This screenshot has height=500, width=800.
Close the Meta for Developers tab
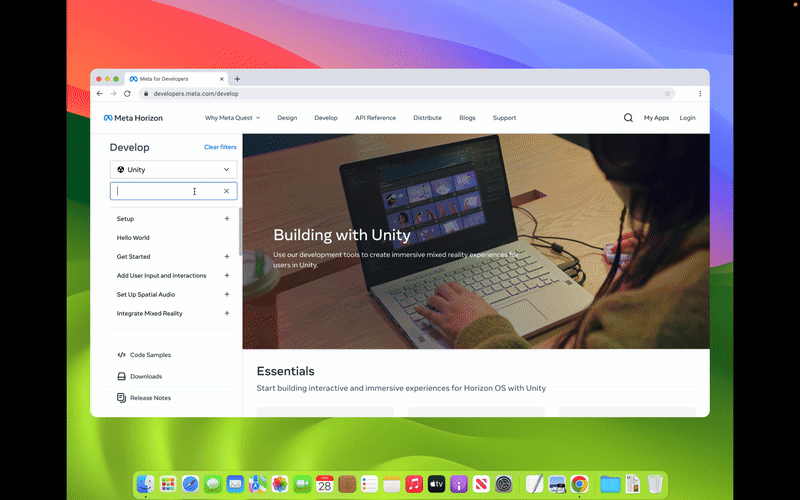[221, 79]
